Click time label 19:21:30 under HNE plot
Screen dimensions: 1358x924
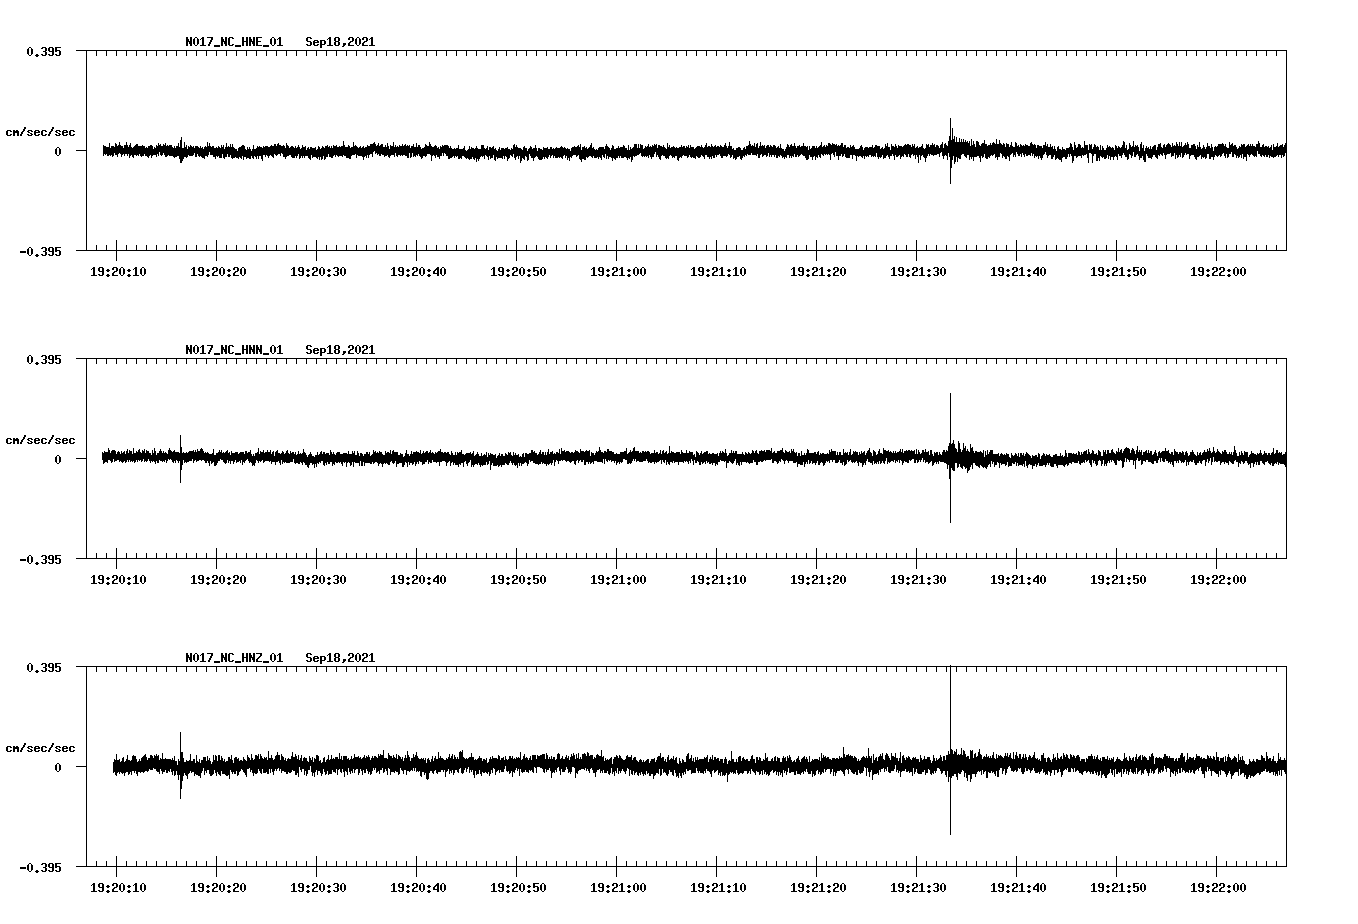(918, 272)
